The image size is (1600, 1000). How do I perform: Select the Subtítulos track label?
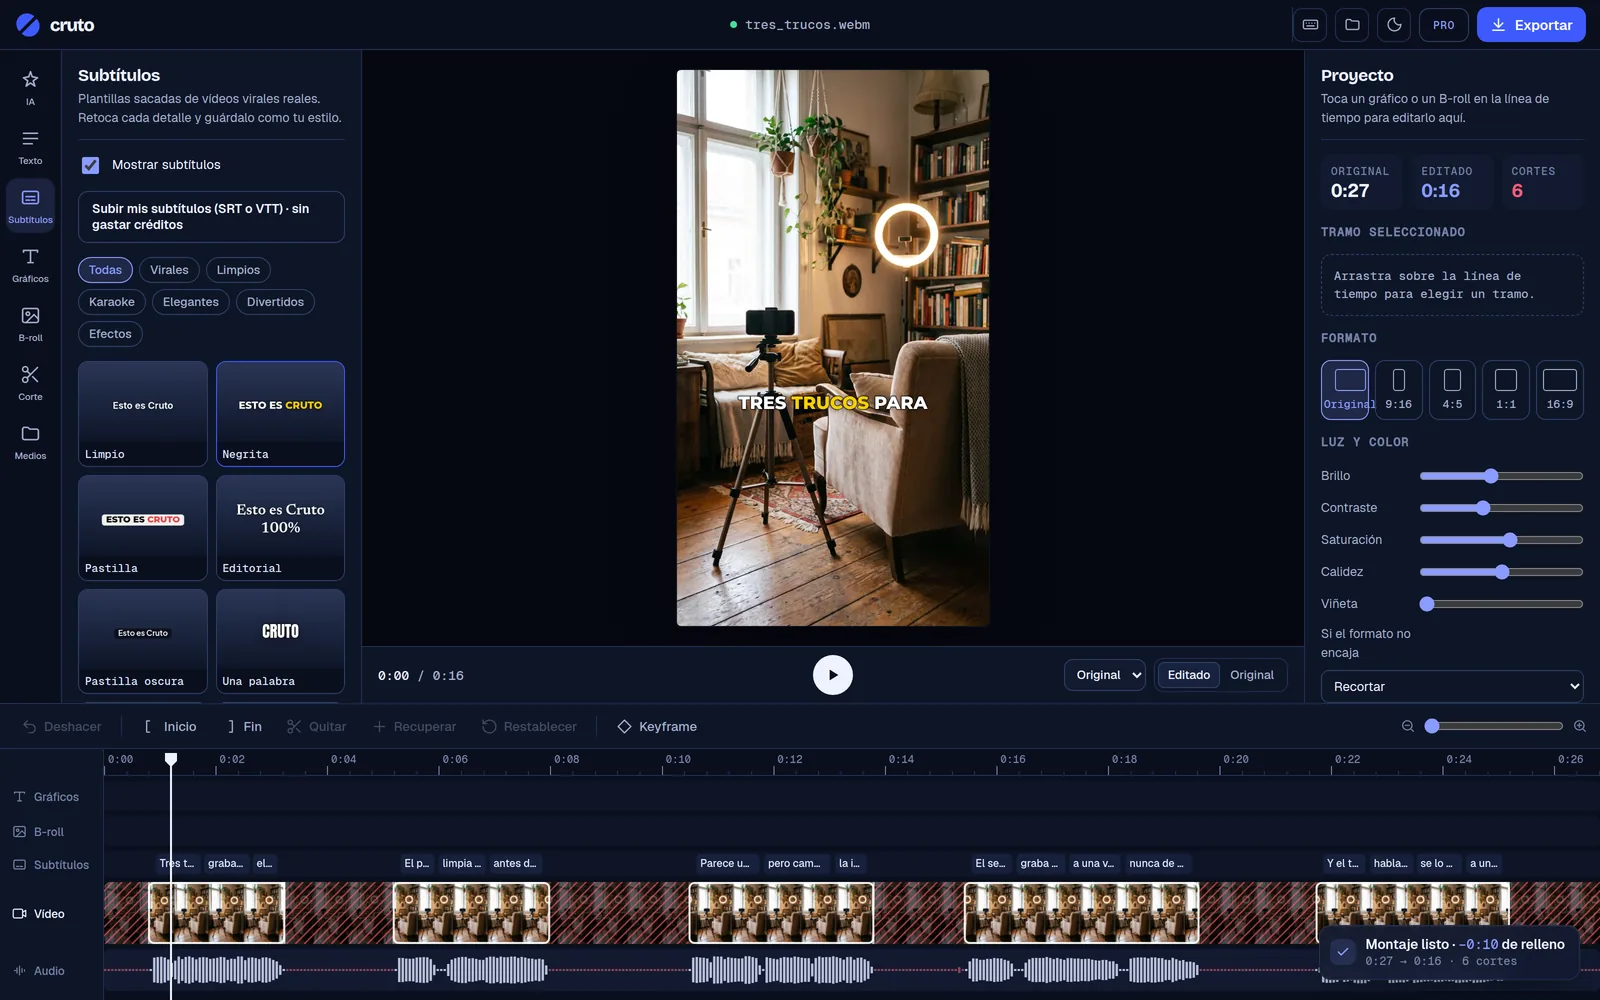click(x=51, y=865)
